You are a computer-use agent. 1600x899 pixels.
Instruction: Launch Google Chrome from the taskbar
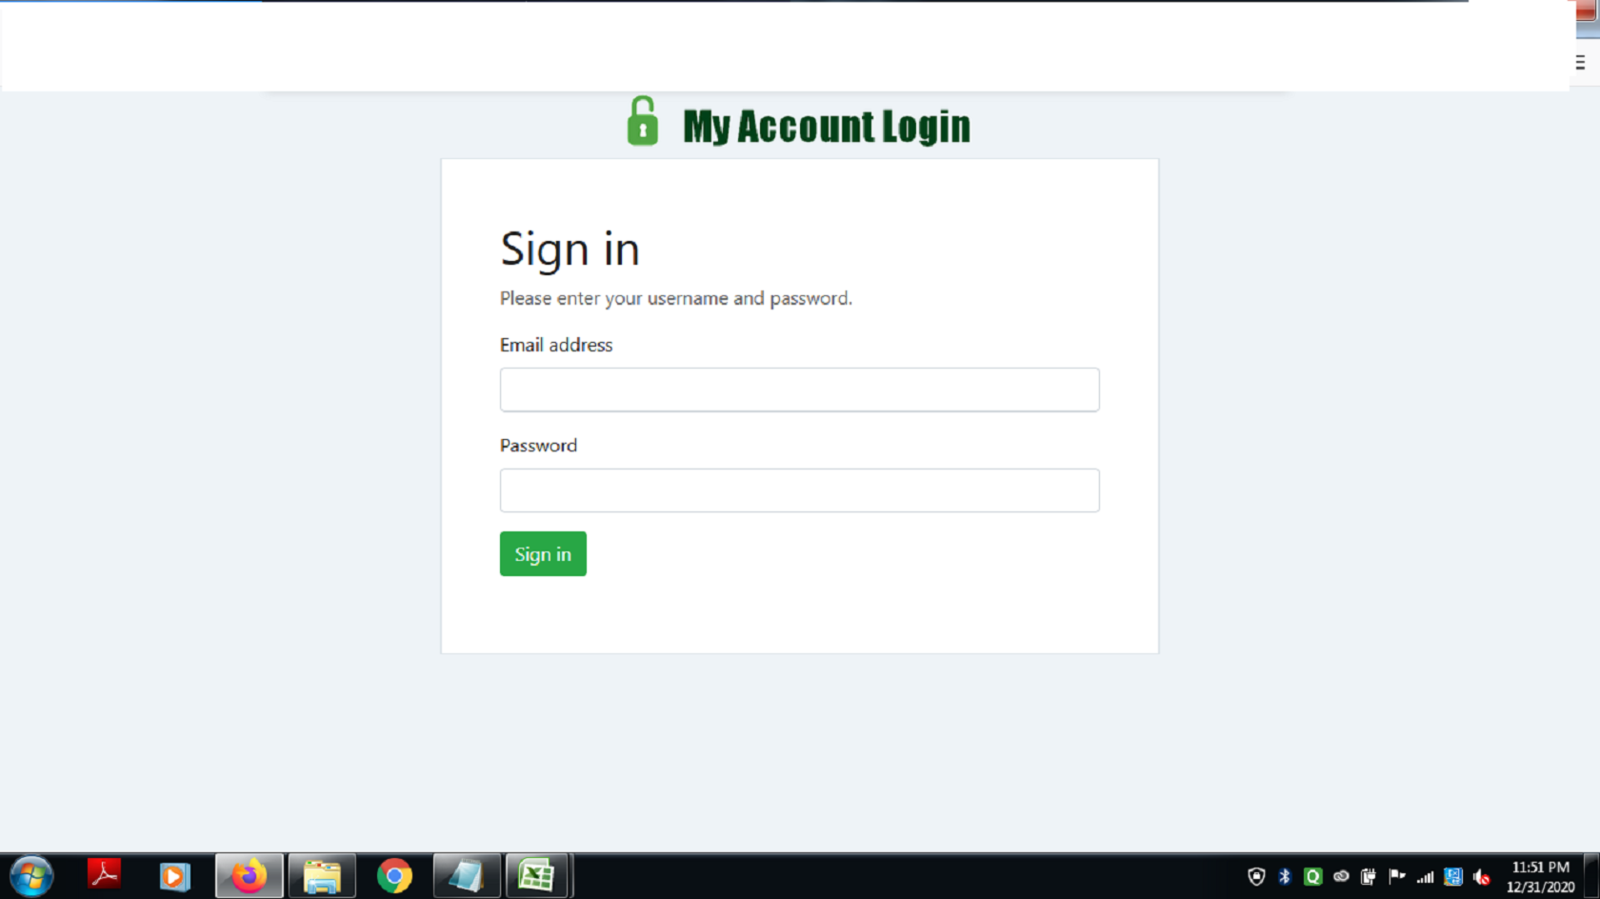click(394, 876)
